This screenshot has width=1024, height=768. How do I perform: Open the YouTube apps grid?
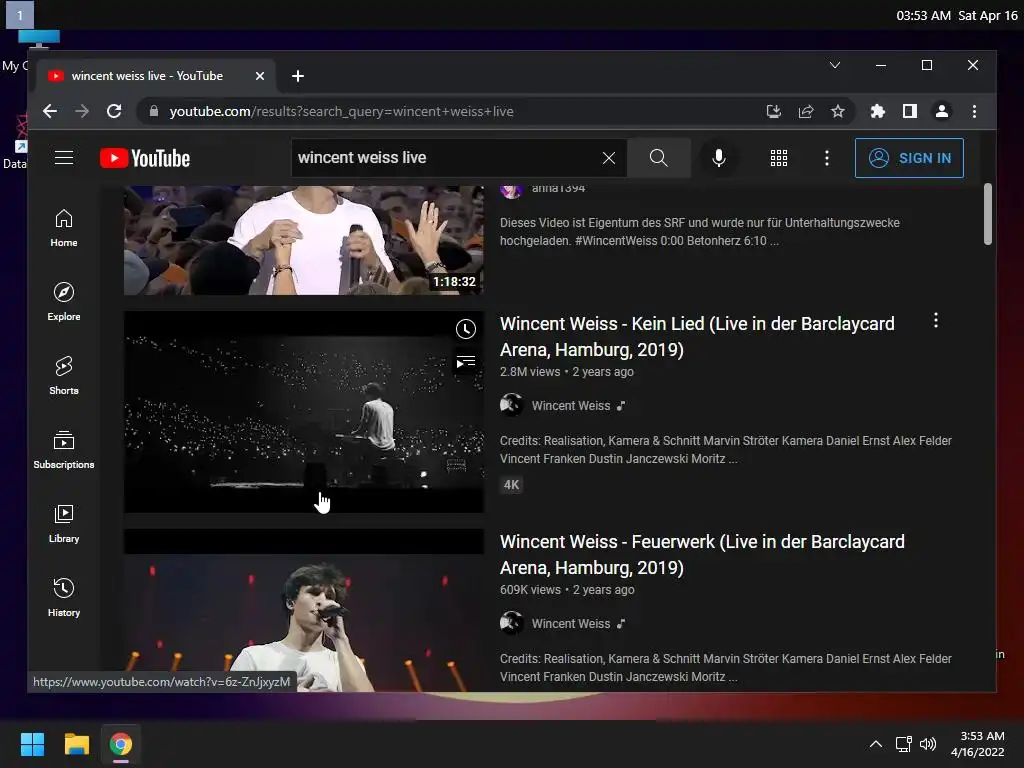coord(778,158)
